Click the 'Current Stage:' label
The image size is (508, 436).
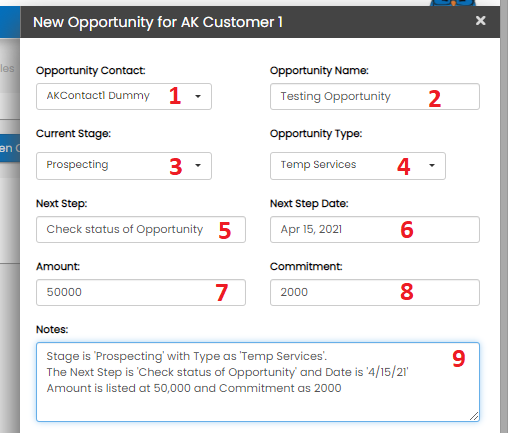pyautogui.click(x=73, y=133)
